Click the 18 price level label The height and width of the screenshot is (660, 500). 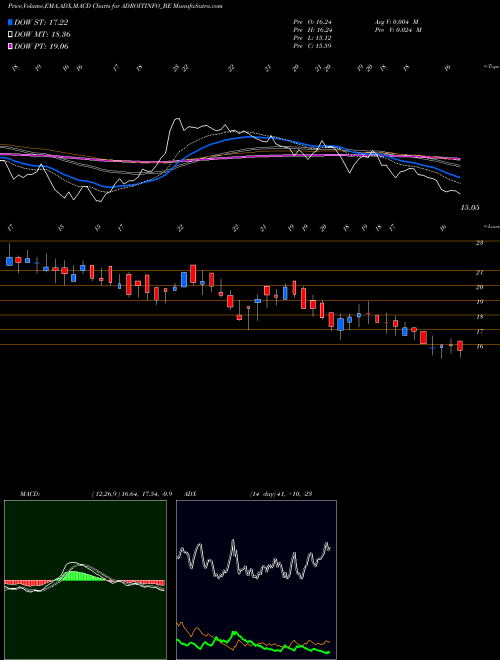click(479, 317)
